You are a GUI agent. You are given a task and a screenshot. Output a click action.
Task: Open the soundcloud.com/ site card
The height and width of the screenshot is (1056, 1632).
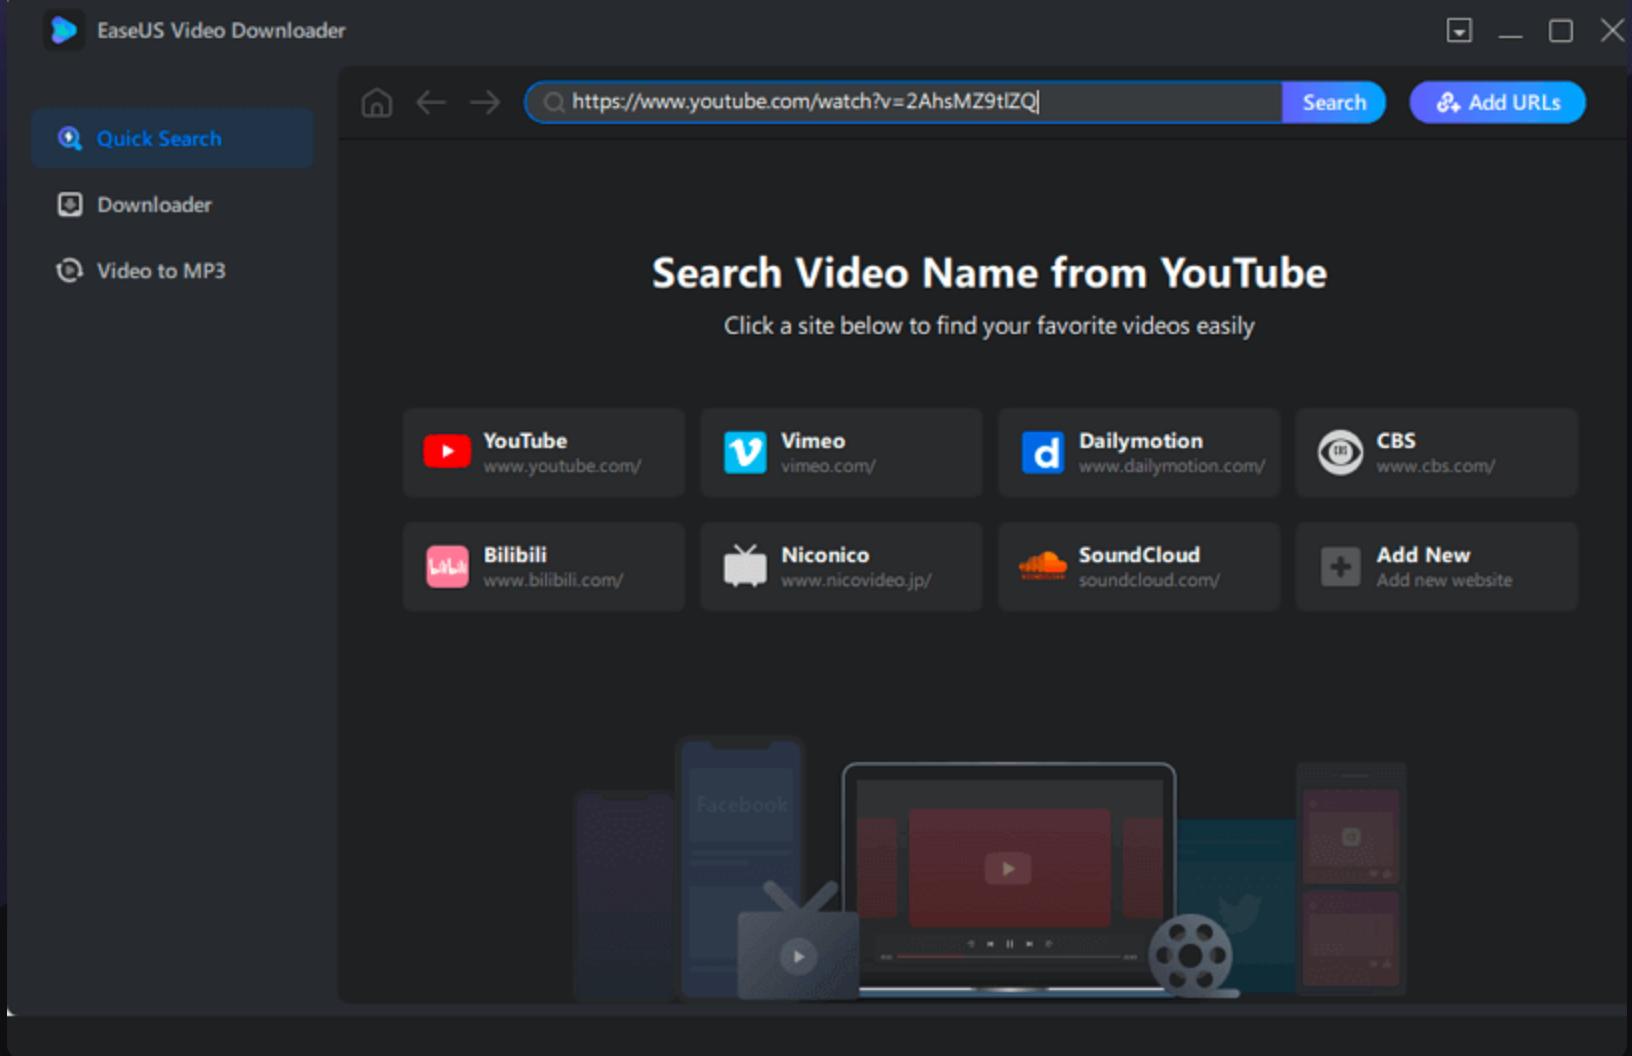[1139, 566]
